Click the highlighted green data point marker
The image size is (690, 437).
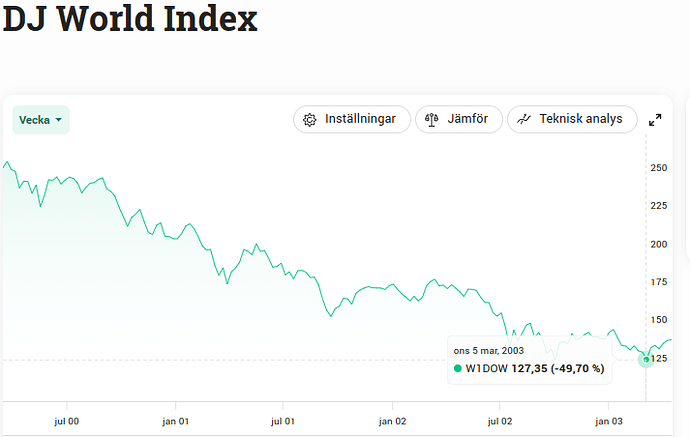click(x=646, y=358)
